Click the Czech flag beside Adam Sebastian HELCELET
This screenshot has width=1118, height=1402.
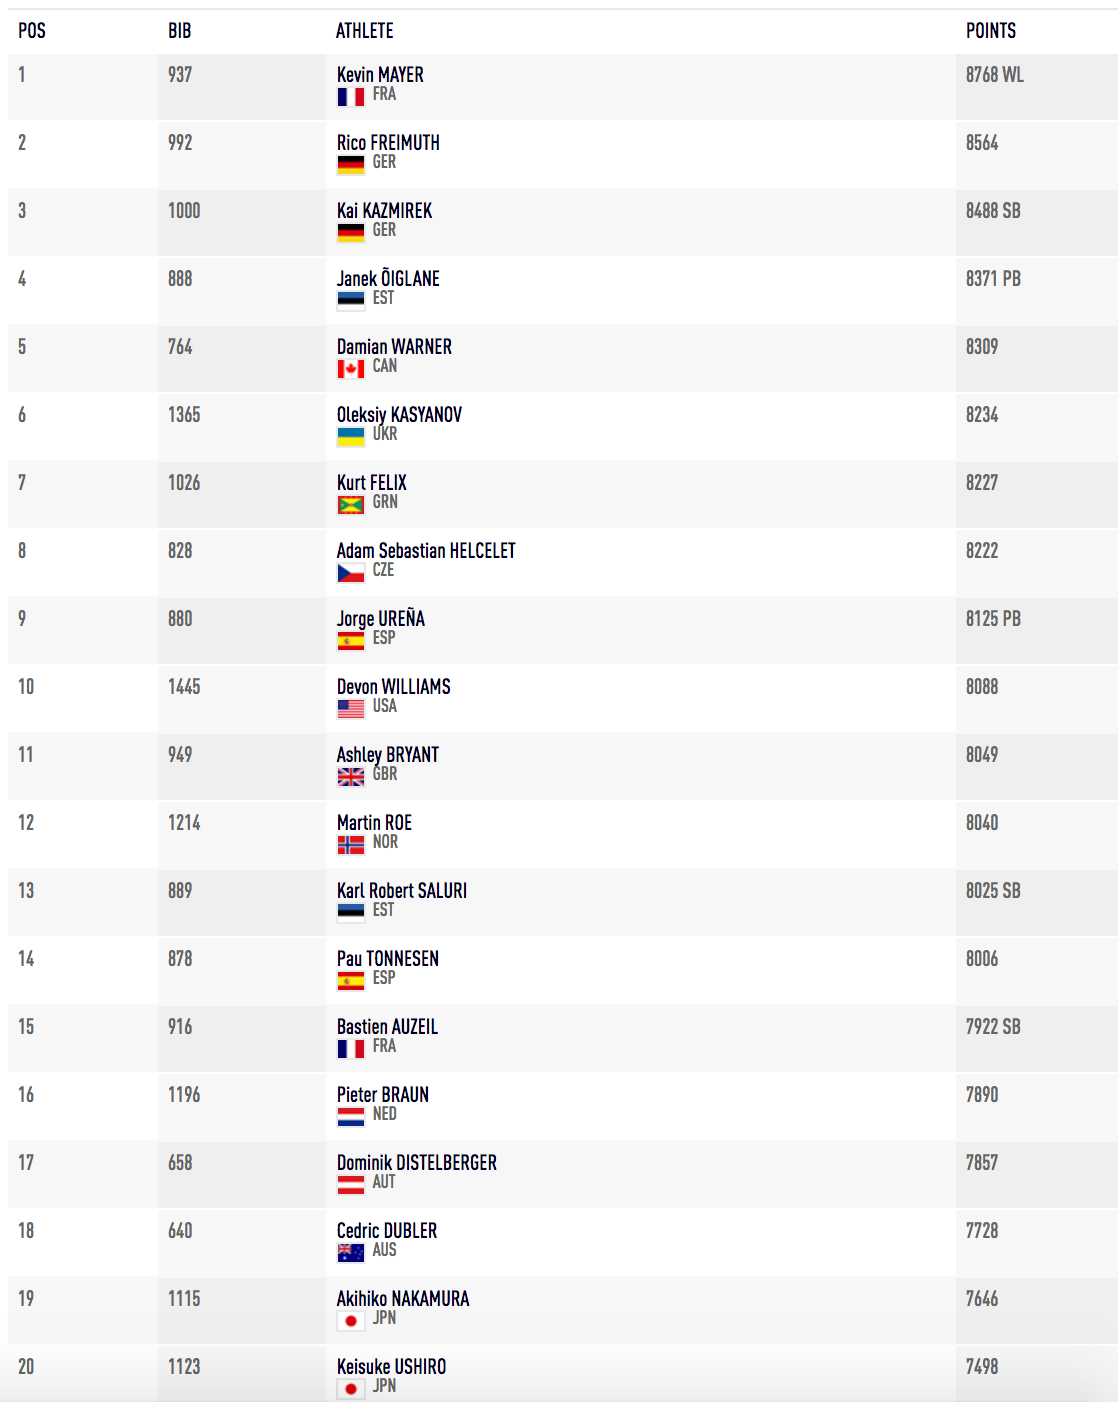[x=350, y=573]
